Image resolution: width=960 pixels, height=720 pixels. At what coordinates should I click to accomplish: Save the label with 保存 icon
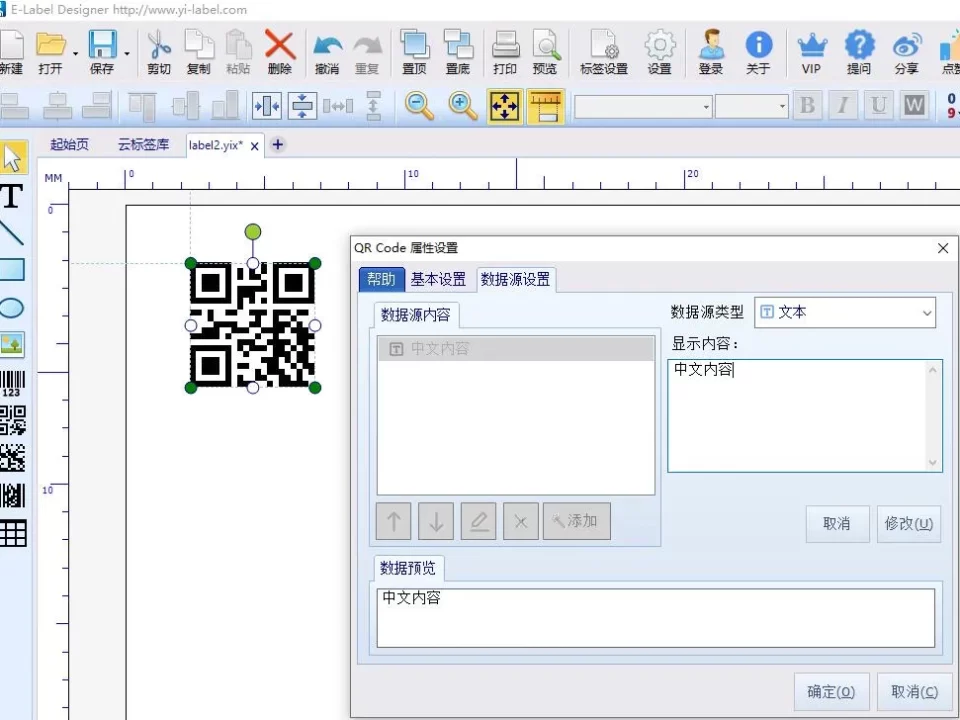point(102,51)
